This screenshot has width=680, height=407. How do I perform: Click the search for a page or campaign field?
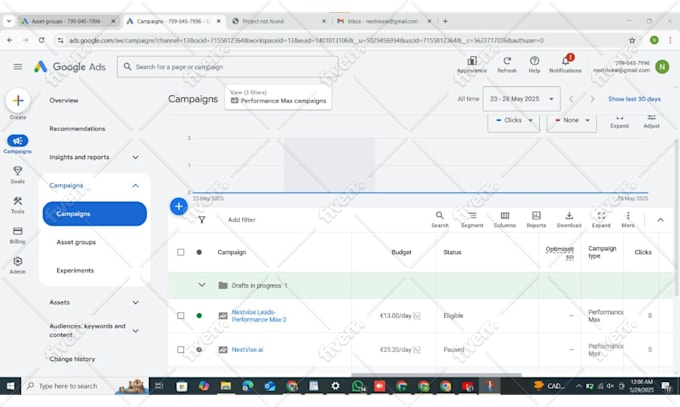pyautogui.click(x=228, y=67)
